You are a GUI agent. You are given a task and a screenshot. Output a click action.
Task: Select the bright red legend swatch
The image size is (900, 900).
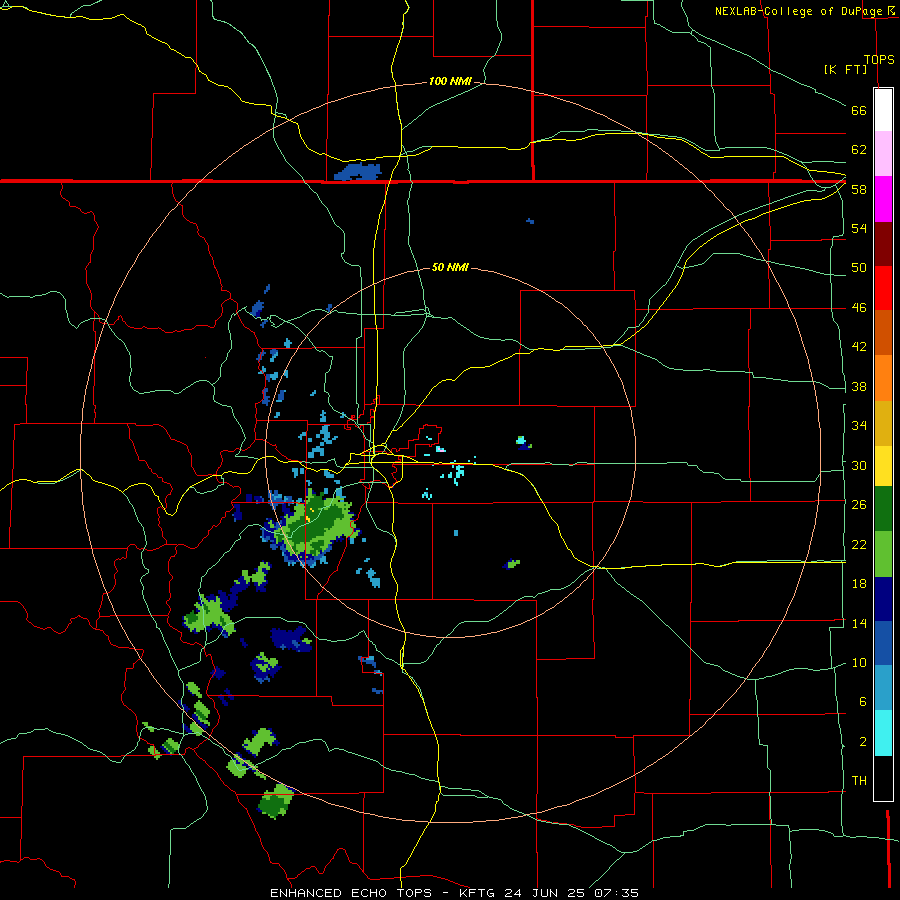pos(883,288)
